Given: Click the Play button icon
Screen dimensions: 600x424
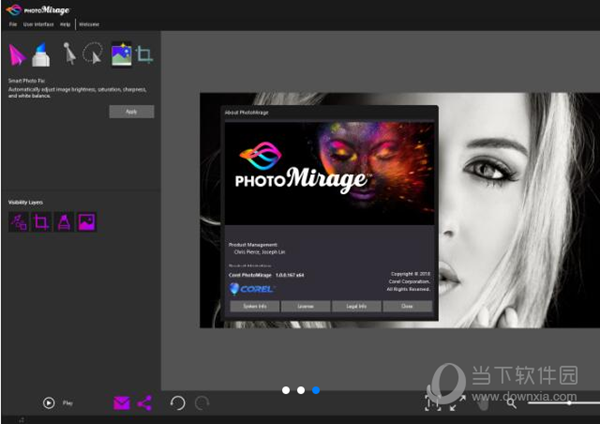Looking at the screenshot, I should (x=49, y=403).
